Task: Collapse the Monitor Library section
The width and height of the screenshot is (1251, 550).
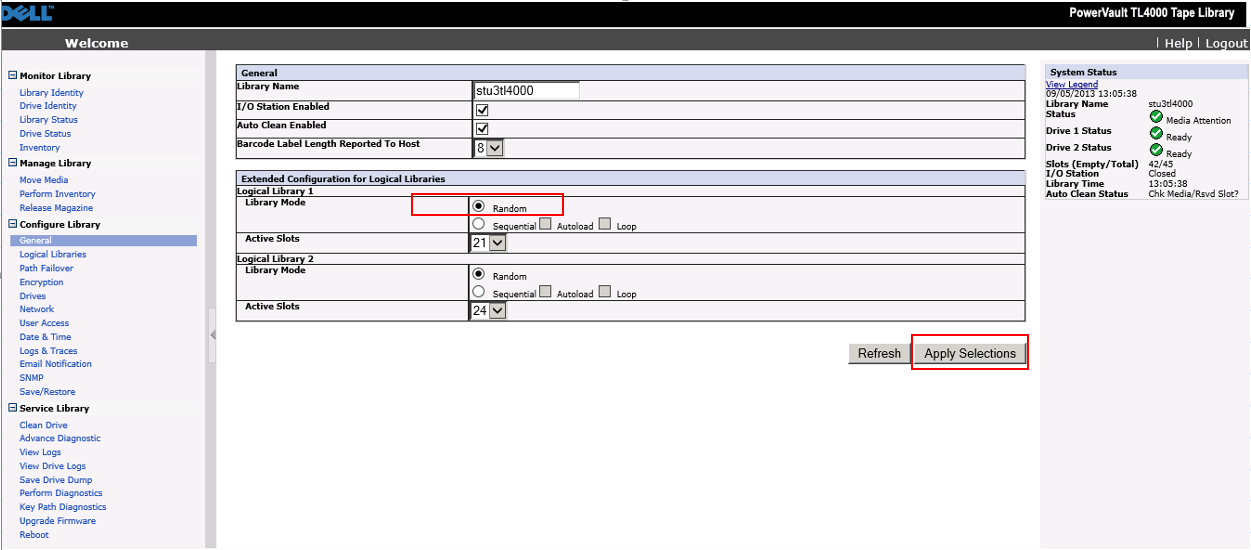Action: [x=13, y=75]
